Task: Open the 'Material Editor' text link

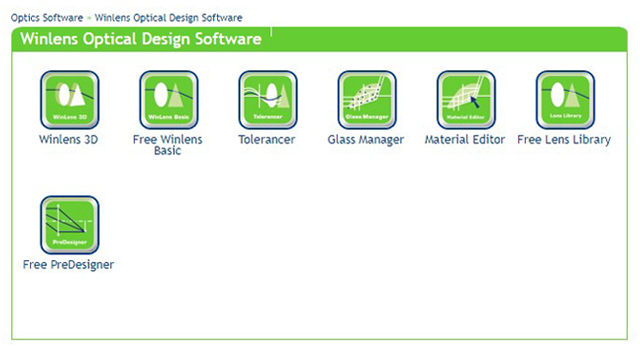Action: click(x=465, y=140)
